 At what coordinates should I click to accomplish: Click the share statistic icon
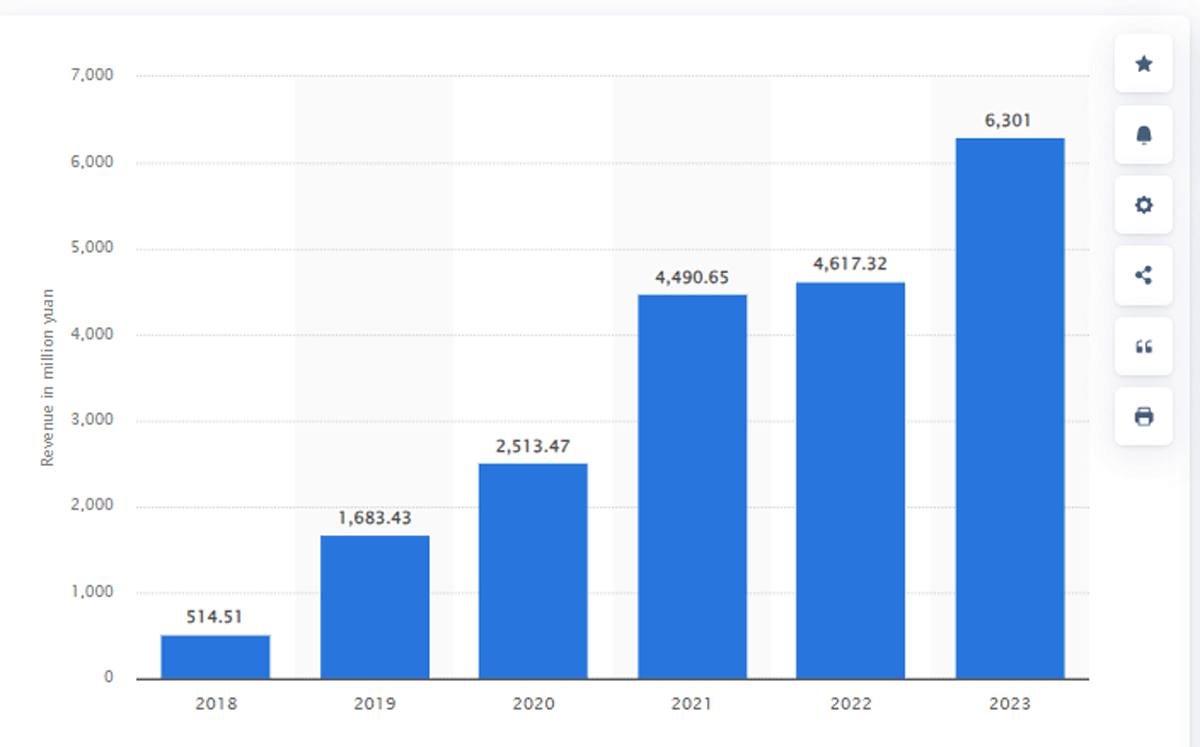(1144, 275)
